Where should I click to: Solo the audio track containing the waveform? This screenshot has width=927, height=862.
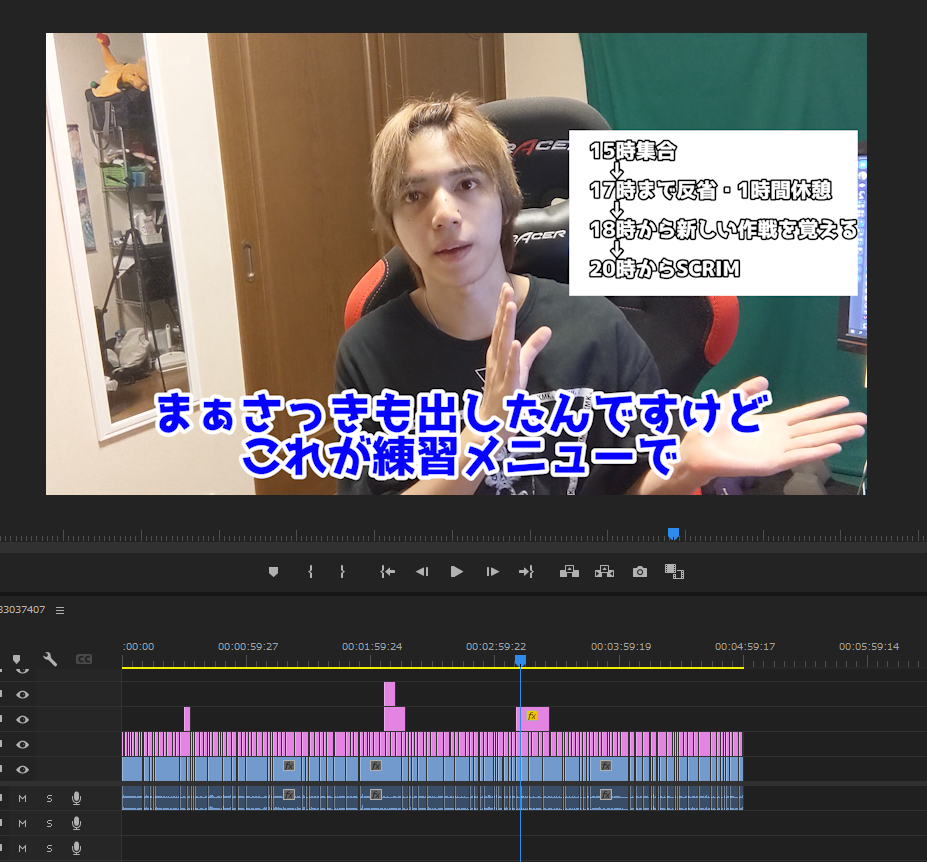click(50, 799)
